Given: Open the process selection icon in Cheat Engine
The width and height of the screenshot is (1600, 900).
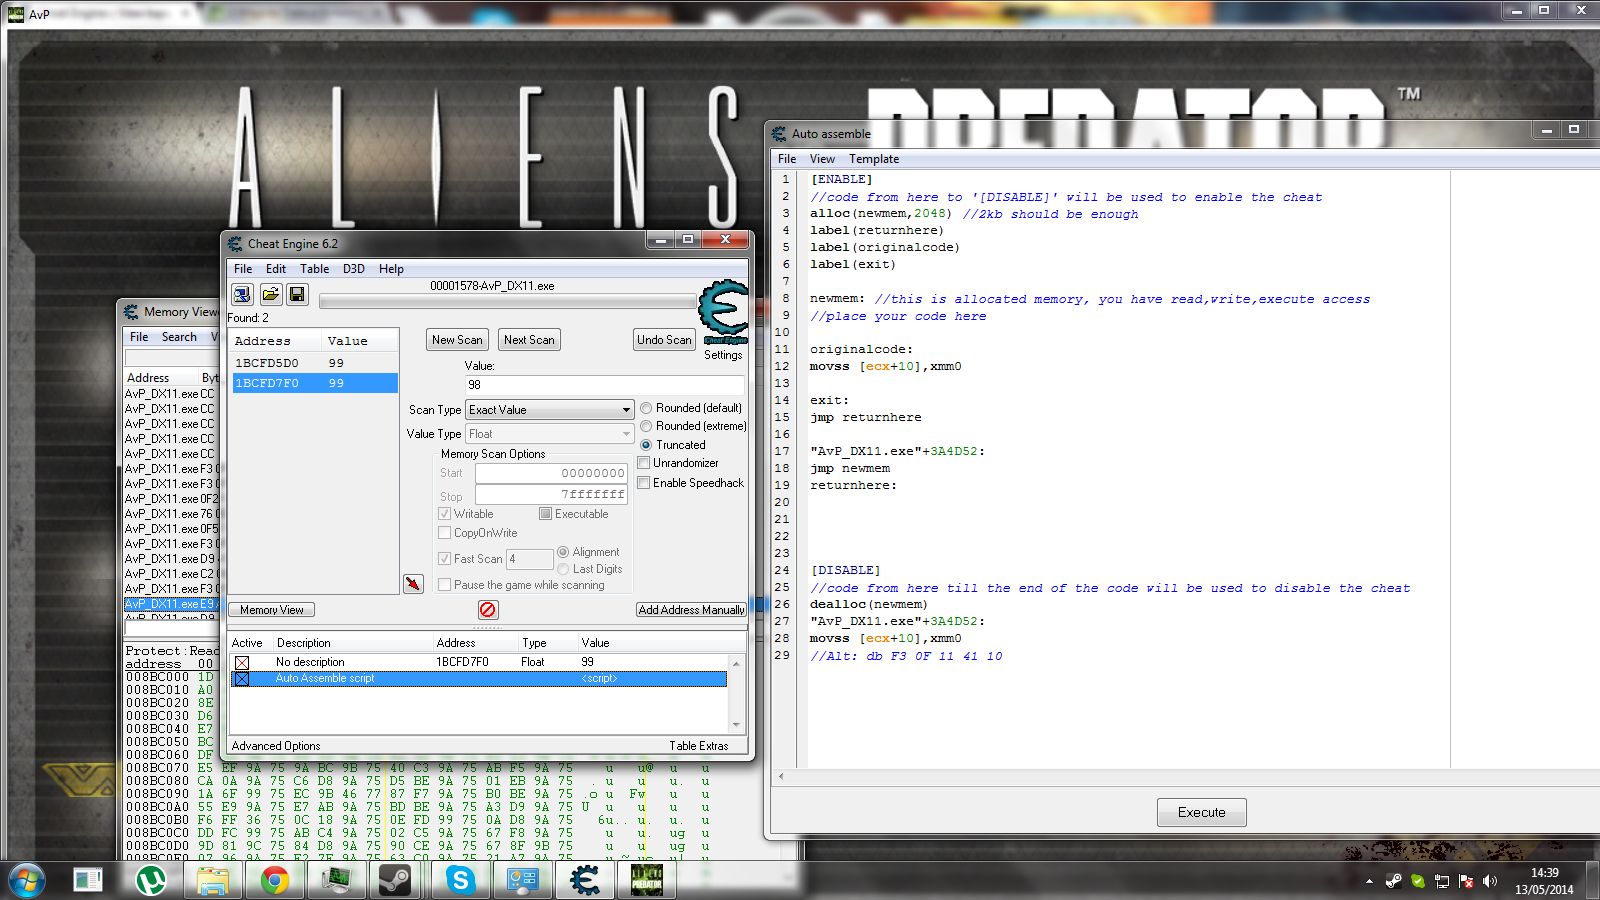Looking at the screenshot, I should click(x=242, y=294).
